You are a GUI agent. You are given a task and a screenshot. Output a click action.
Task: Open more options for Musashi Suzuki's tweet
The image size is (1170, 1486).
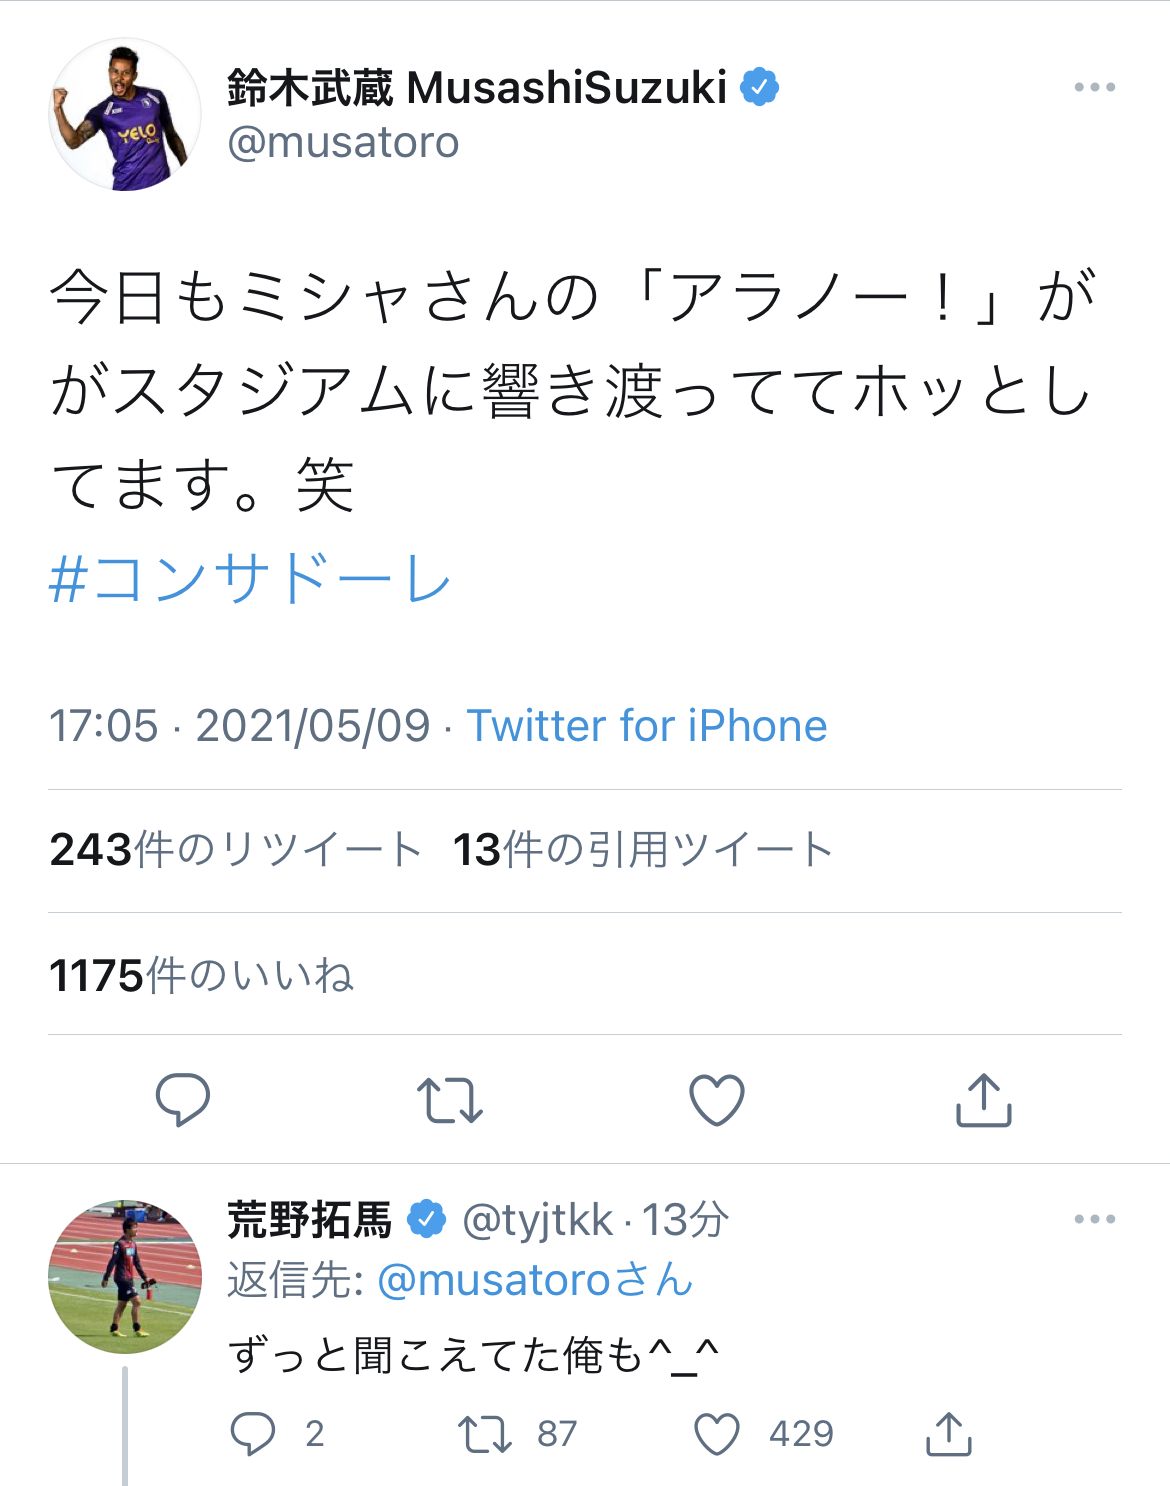[1094, 88]
